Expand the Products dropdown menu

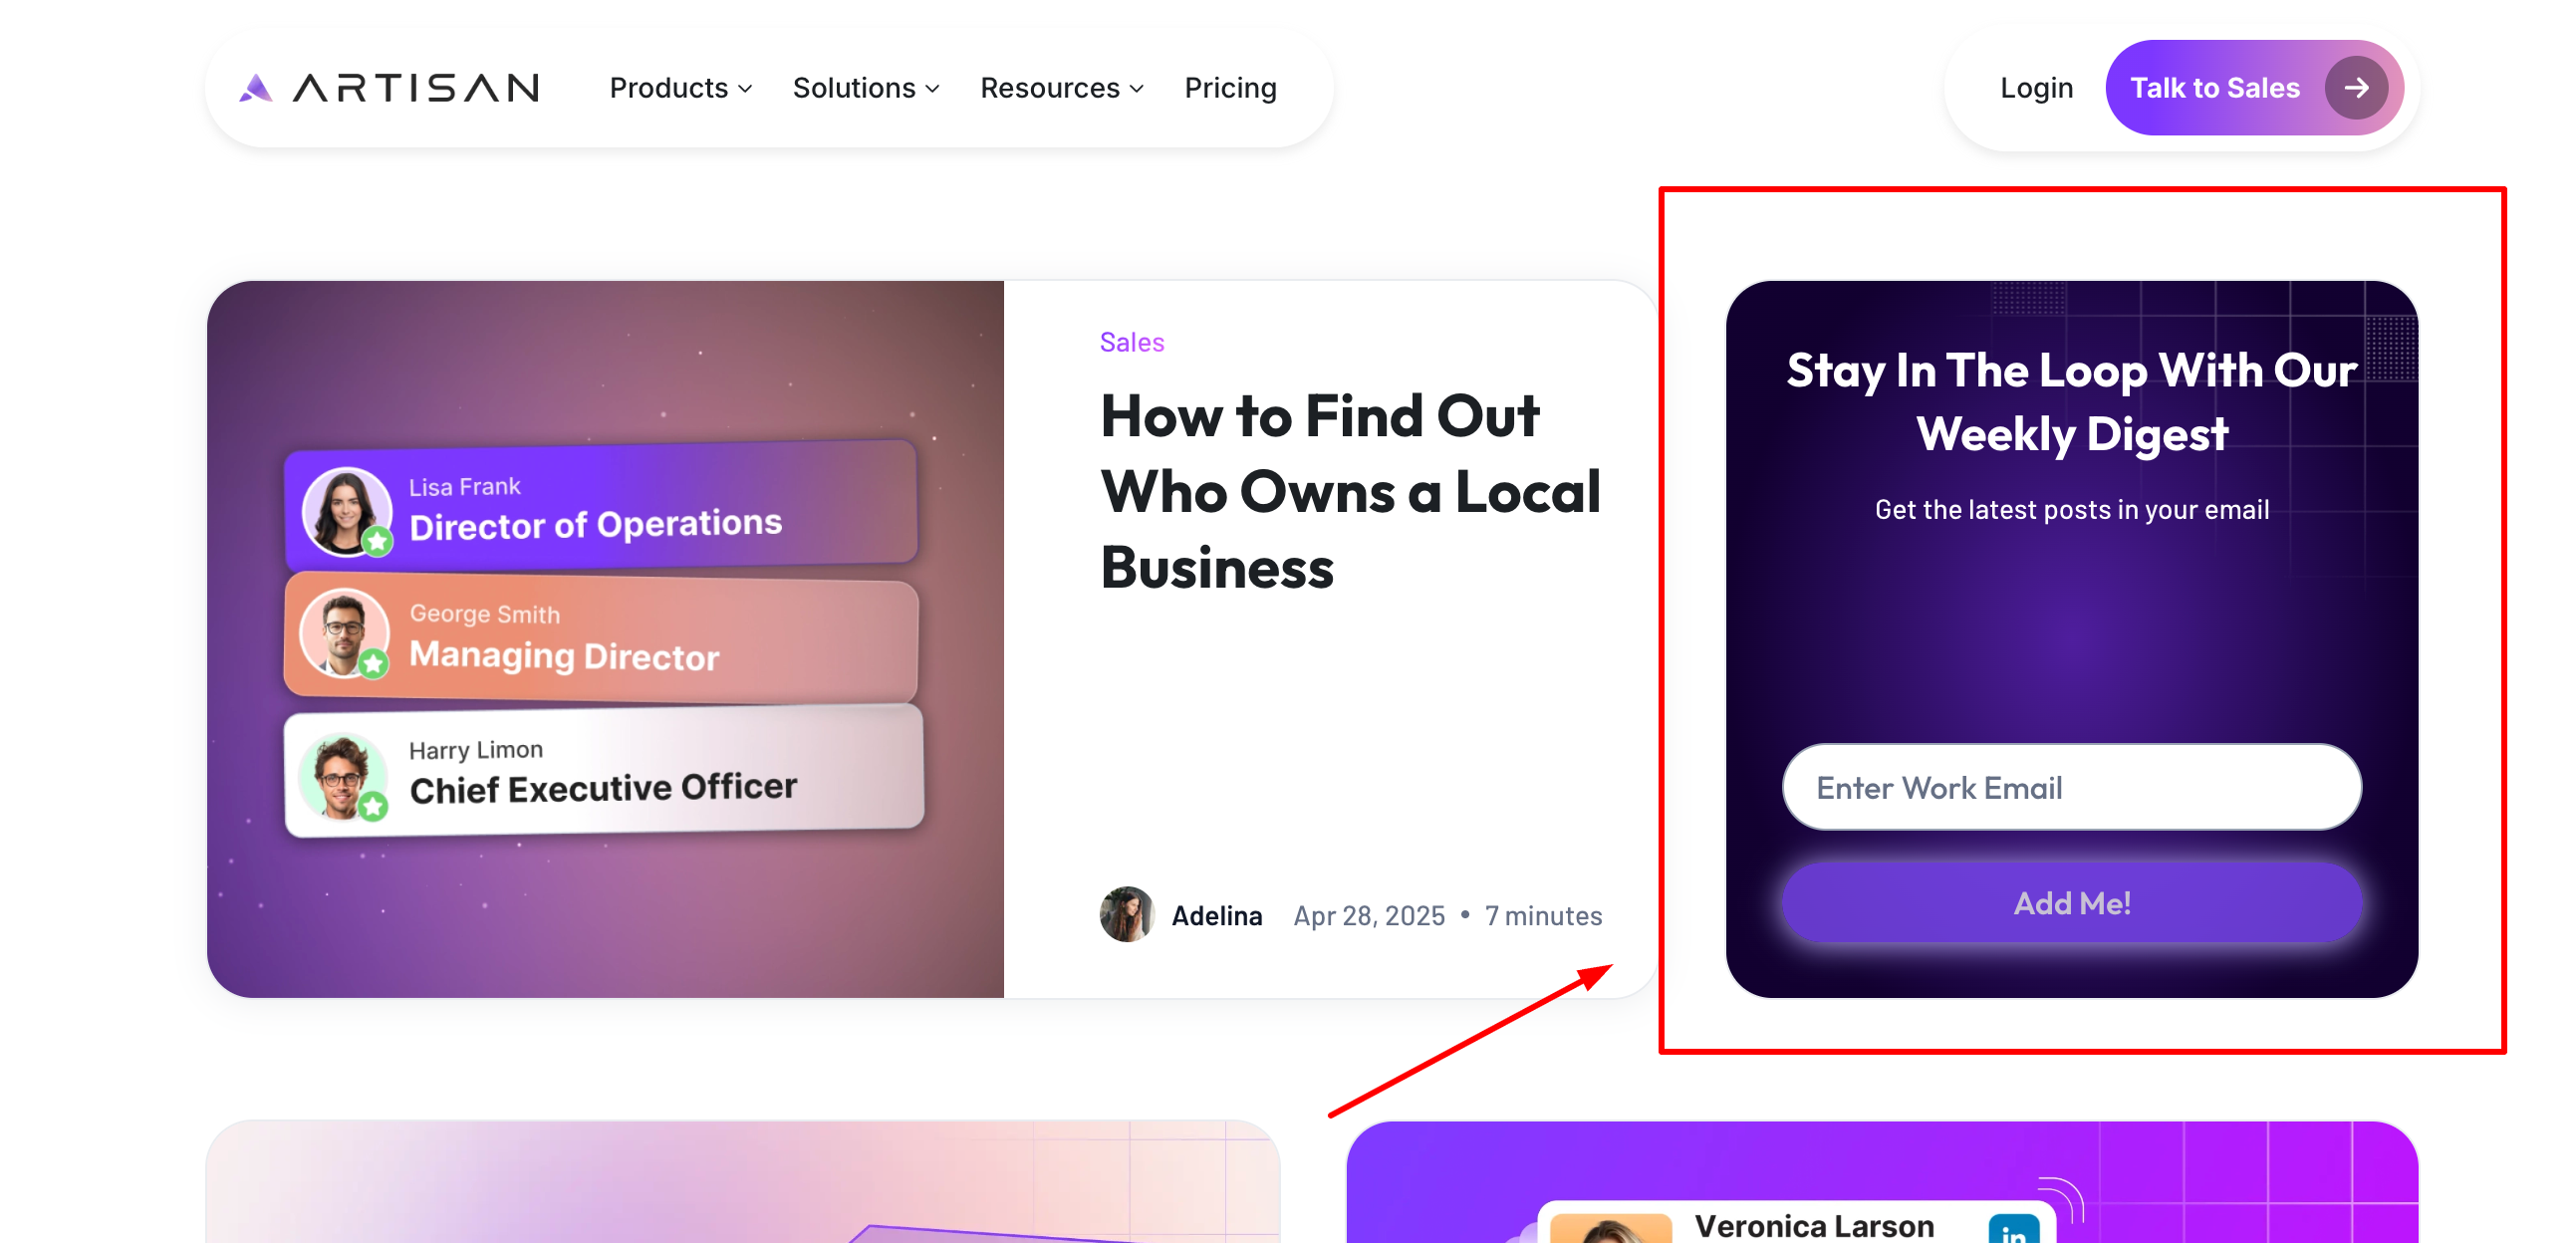click(681, 88)
